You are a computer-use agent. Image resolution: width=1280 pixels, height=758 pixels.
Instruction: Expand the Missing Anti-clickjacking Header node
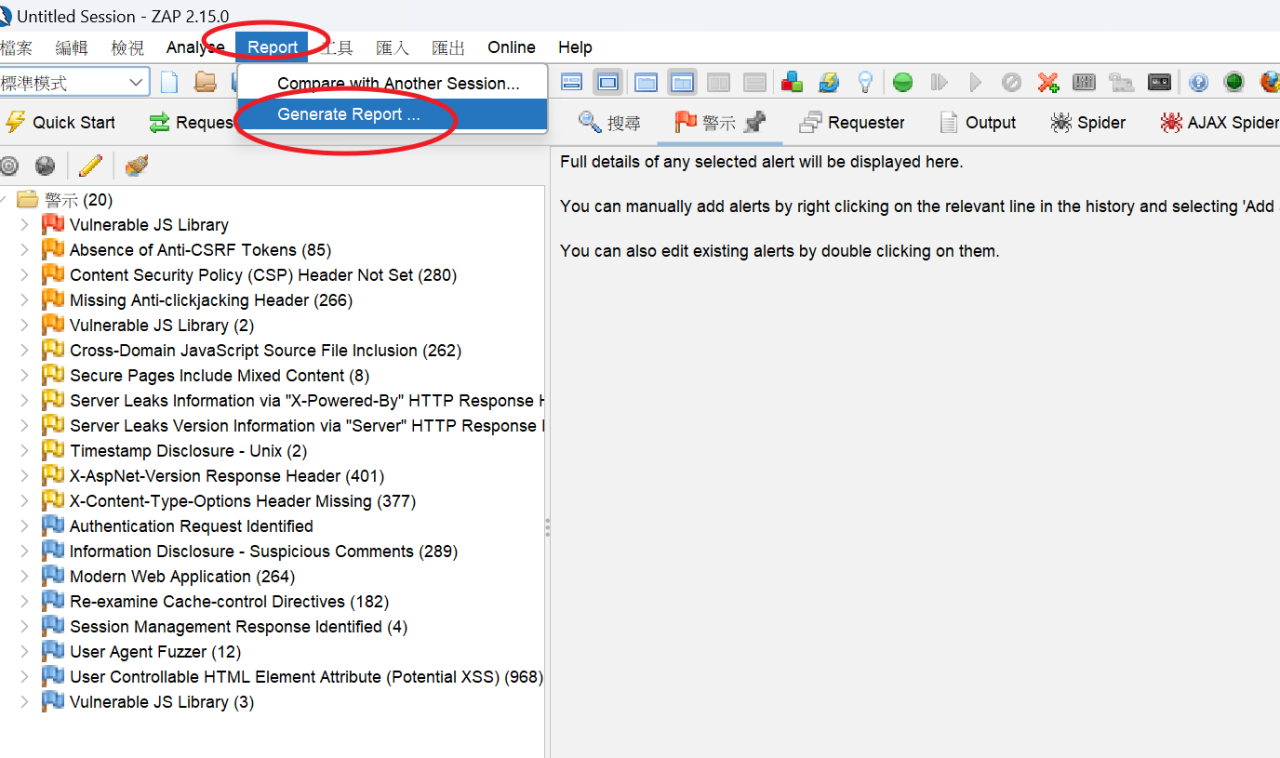coord(25,300)
